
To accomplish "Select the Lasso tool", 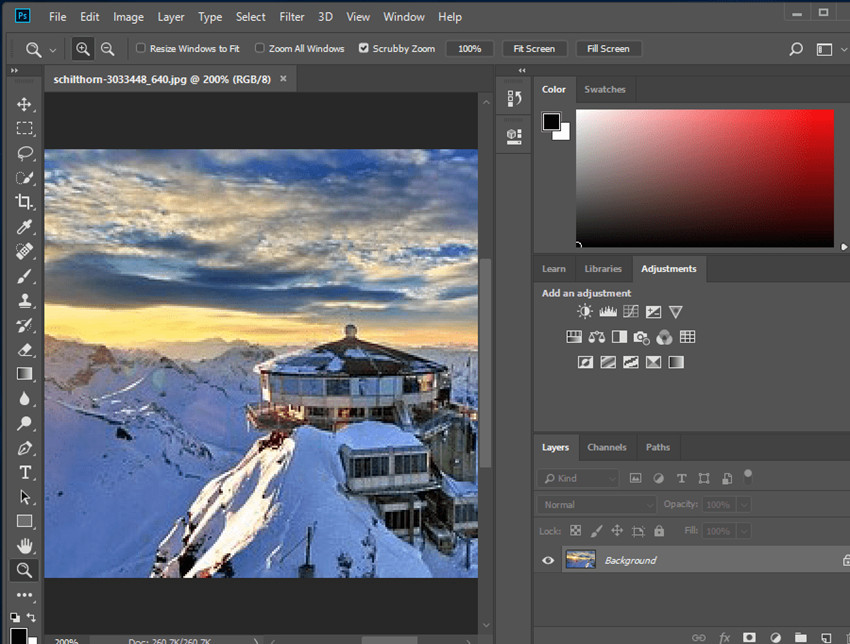I will tap(25, 153).
